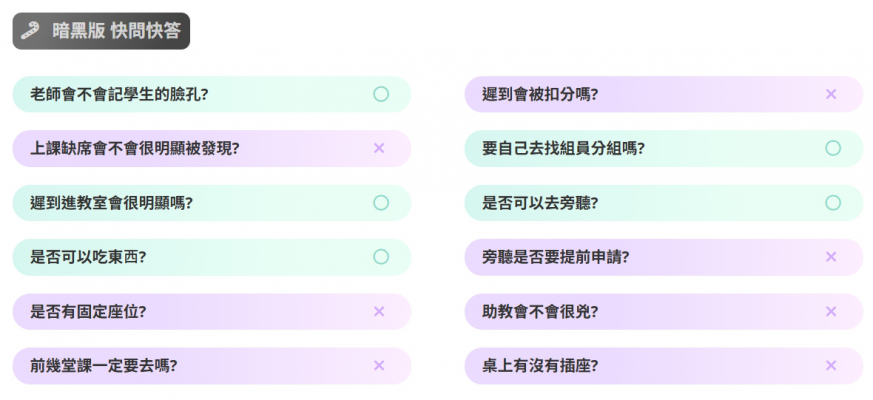This screenshot has width=873, height=400.
Task: Click the circle icon beside 遲到進教室會很明顯嗎?
Action: [x=380, y=202]
